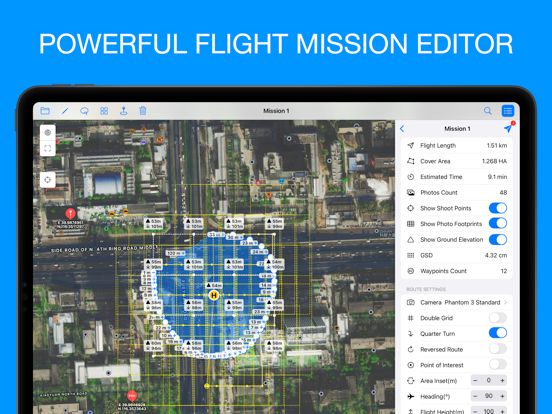Viewport: 552px width, 414px height.
Task: Click the Waypoints Count 12 row
Action: pyautogui.click(x=457, y=271)
